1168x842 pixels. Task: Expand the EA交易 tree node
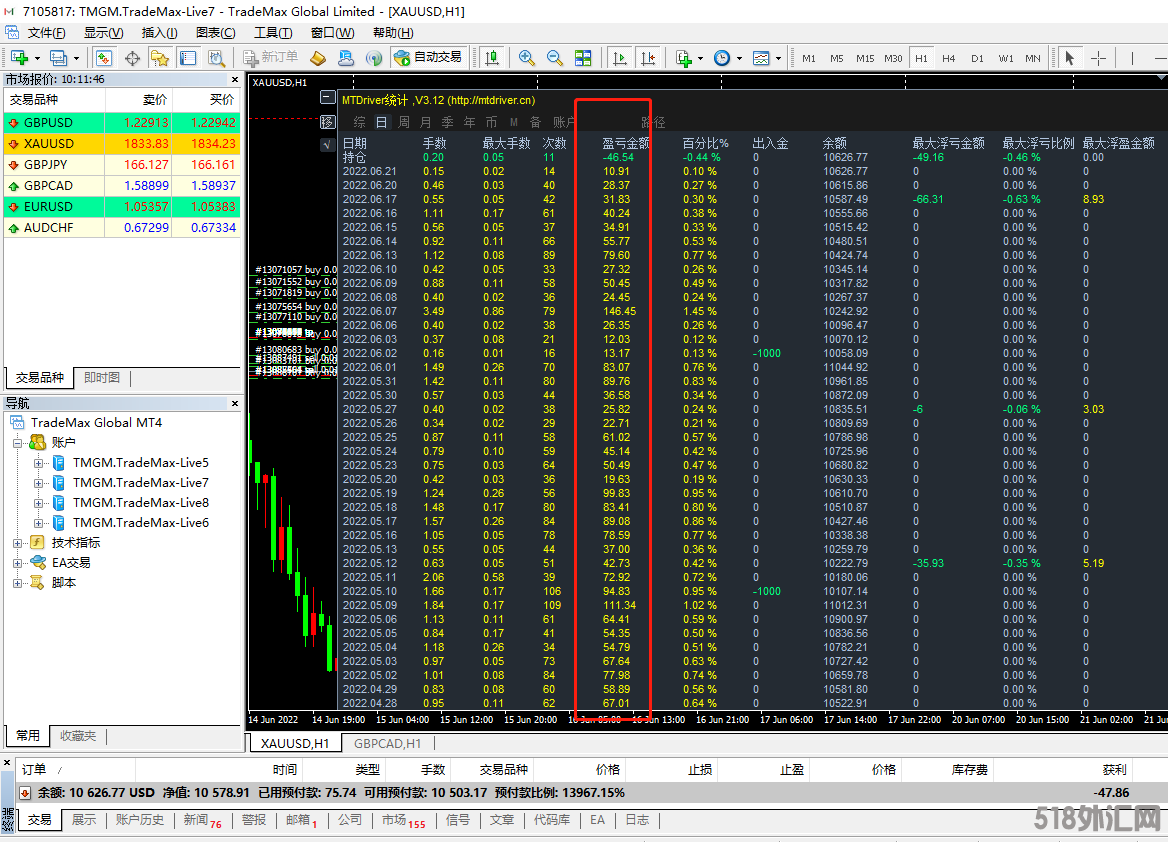[17, 563]
